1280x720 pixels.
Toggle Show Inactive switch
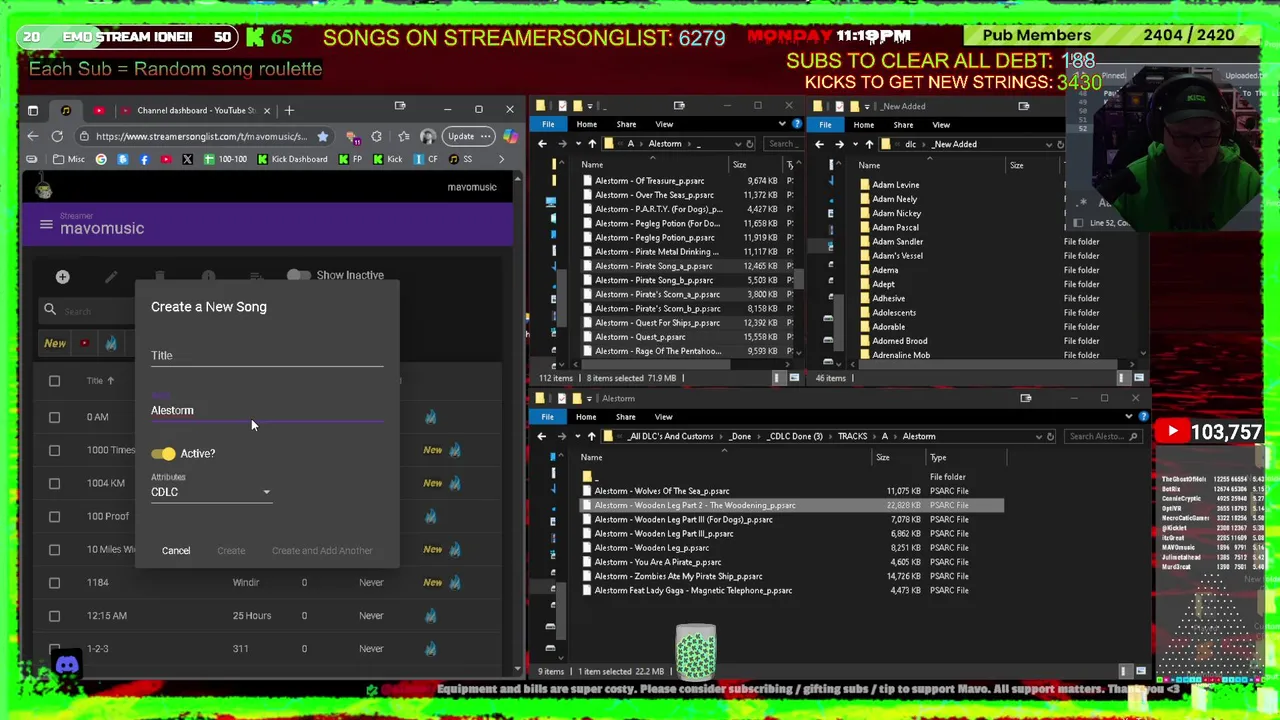pyautogui.click(x=298, y=275)
